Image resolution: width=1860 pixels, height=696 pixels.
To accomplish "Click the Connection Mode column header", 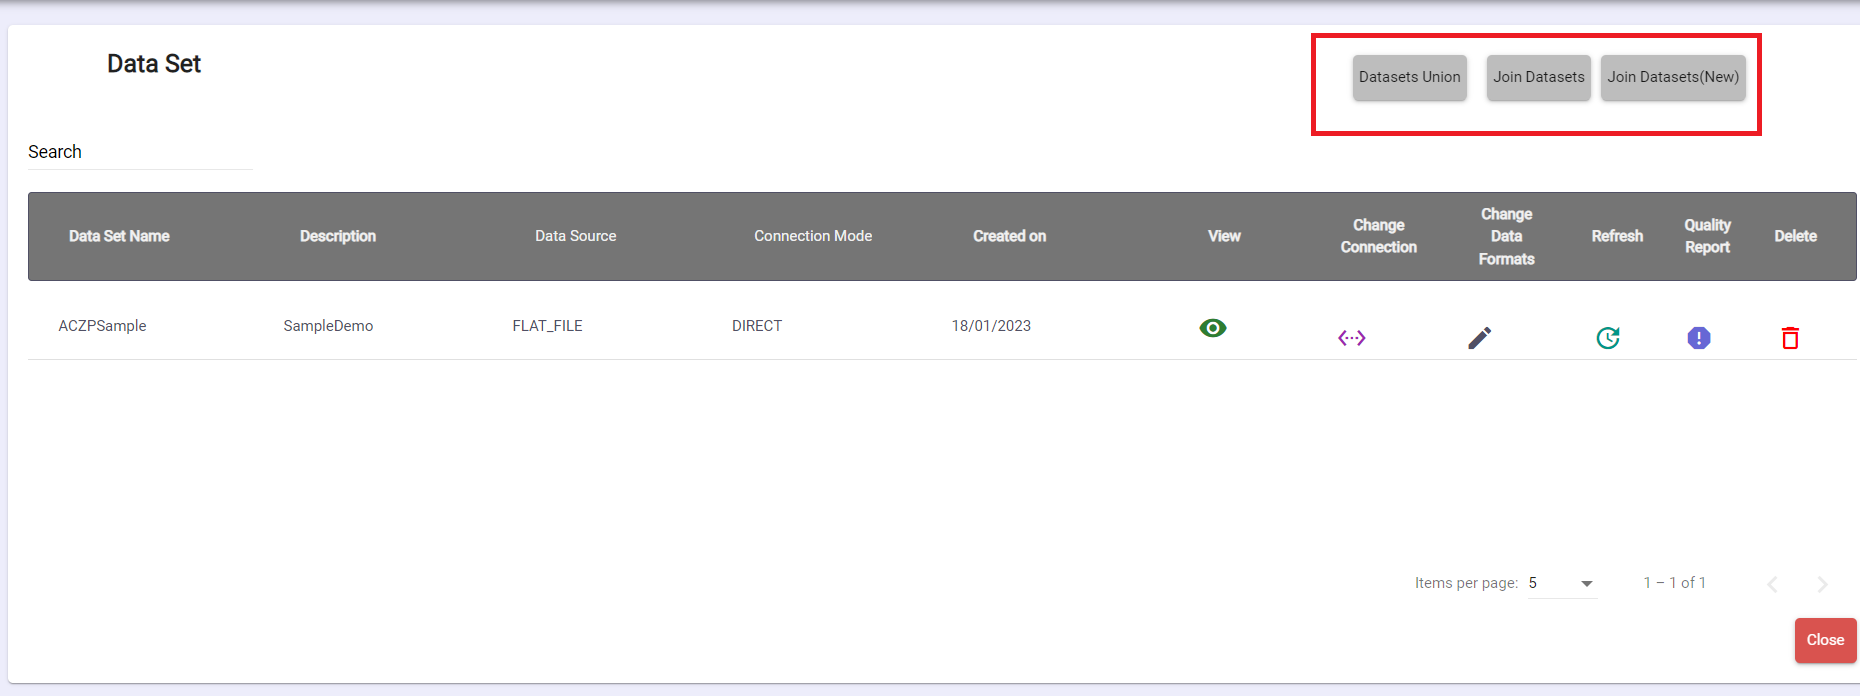I will [813, 236].
